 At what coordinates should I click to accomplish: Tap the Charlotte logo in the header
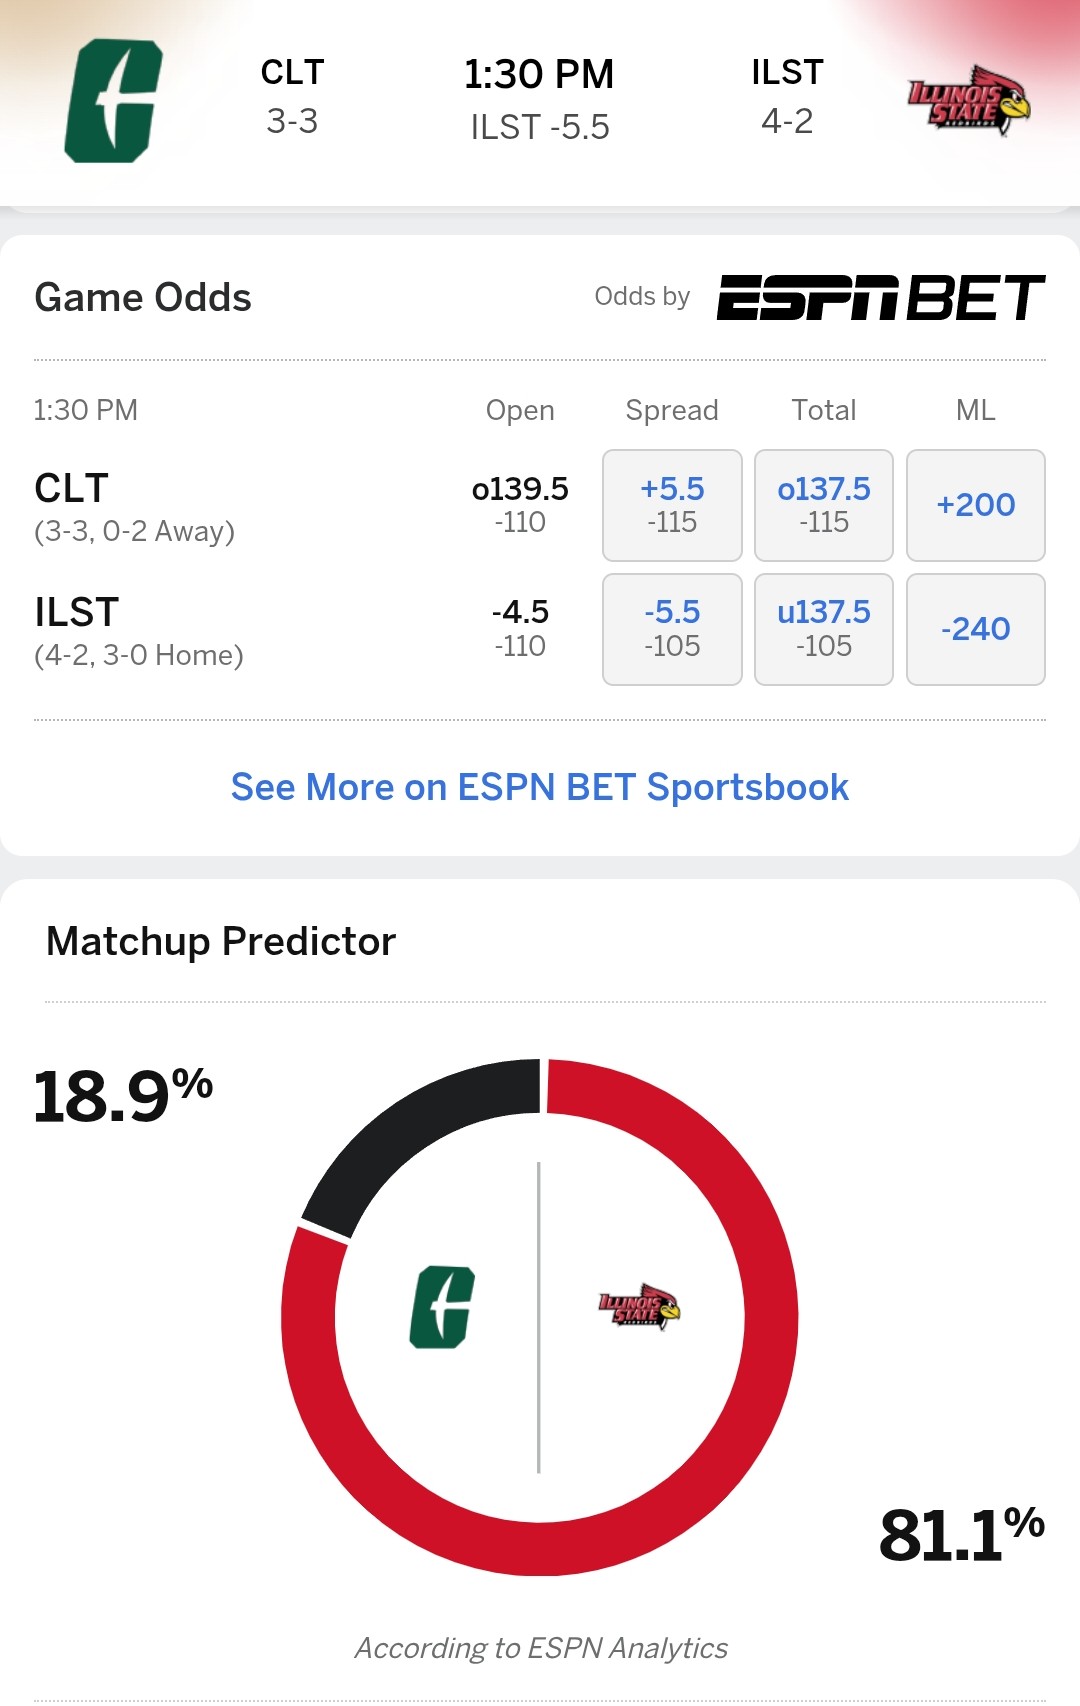tap(113, 101)
